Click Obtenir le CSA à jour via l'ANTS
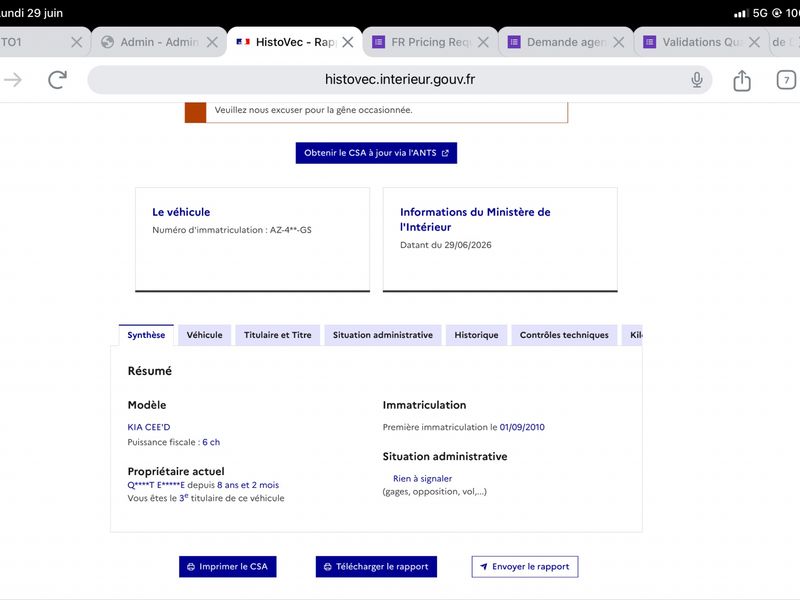The image size is (800, 600). pyautogui.click(x=377, y=153)
